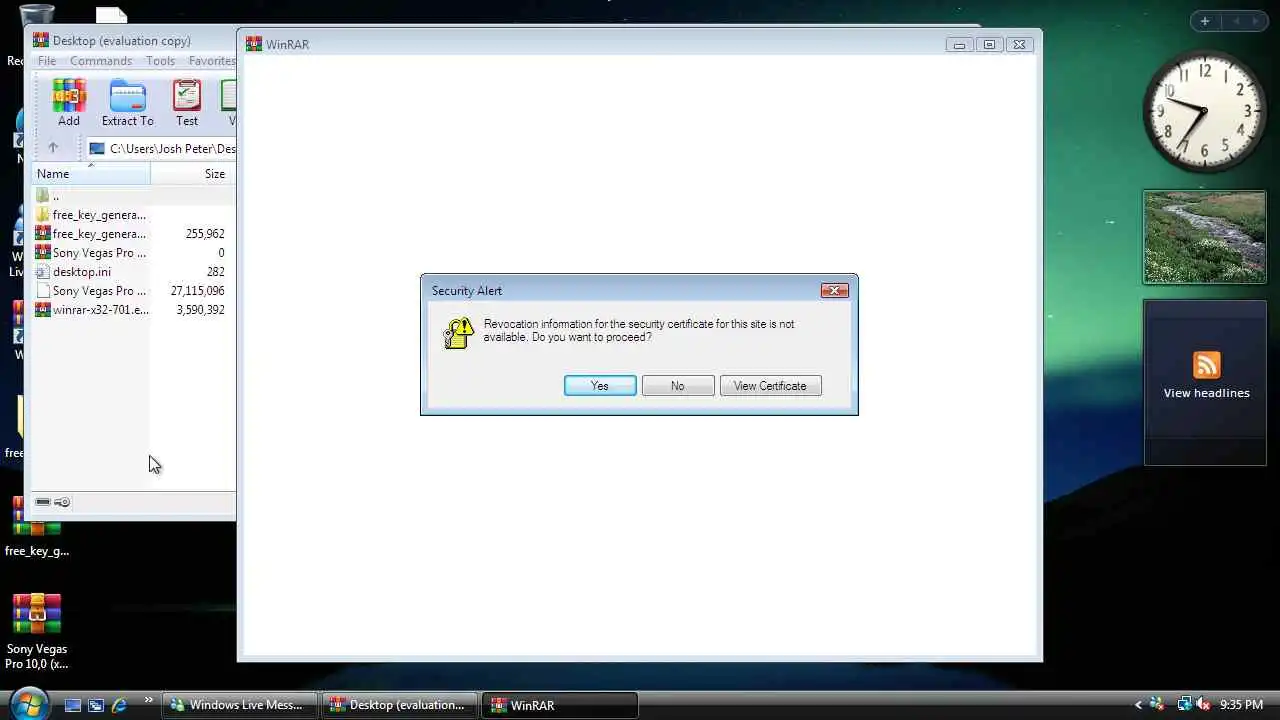The image size is (1280, 720).
Task: Click the Test archive toolbar icon
Action: pos(187,103)
